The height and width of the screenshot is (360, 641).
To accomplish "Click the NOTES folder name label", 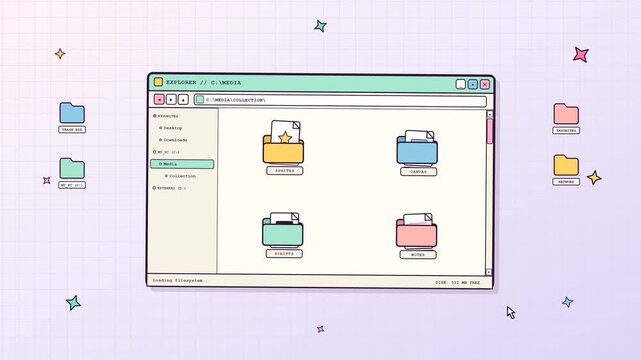I will click(417, 255).
